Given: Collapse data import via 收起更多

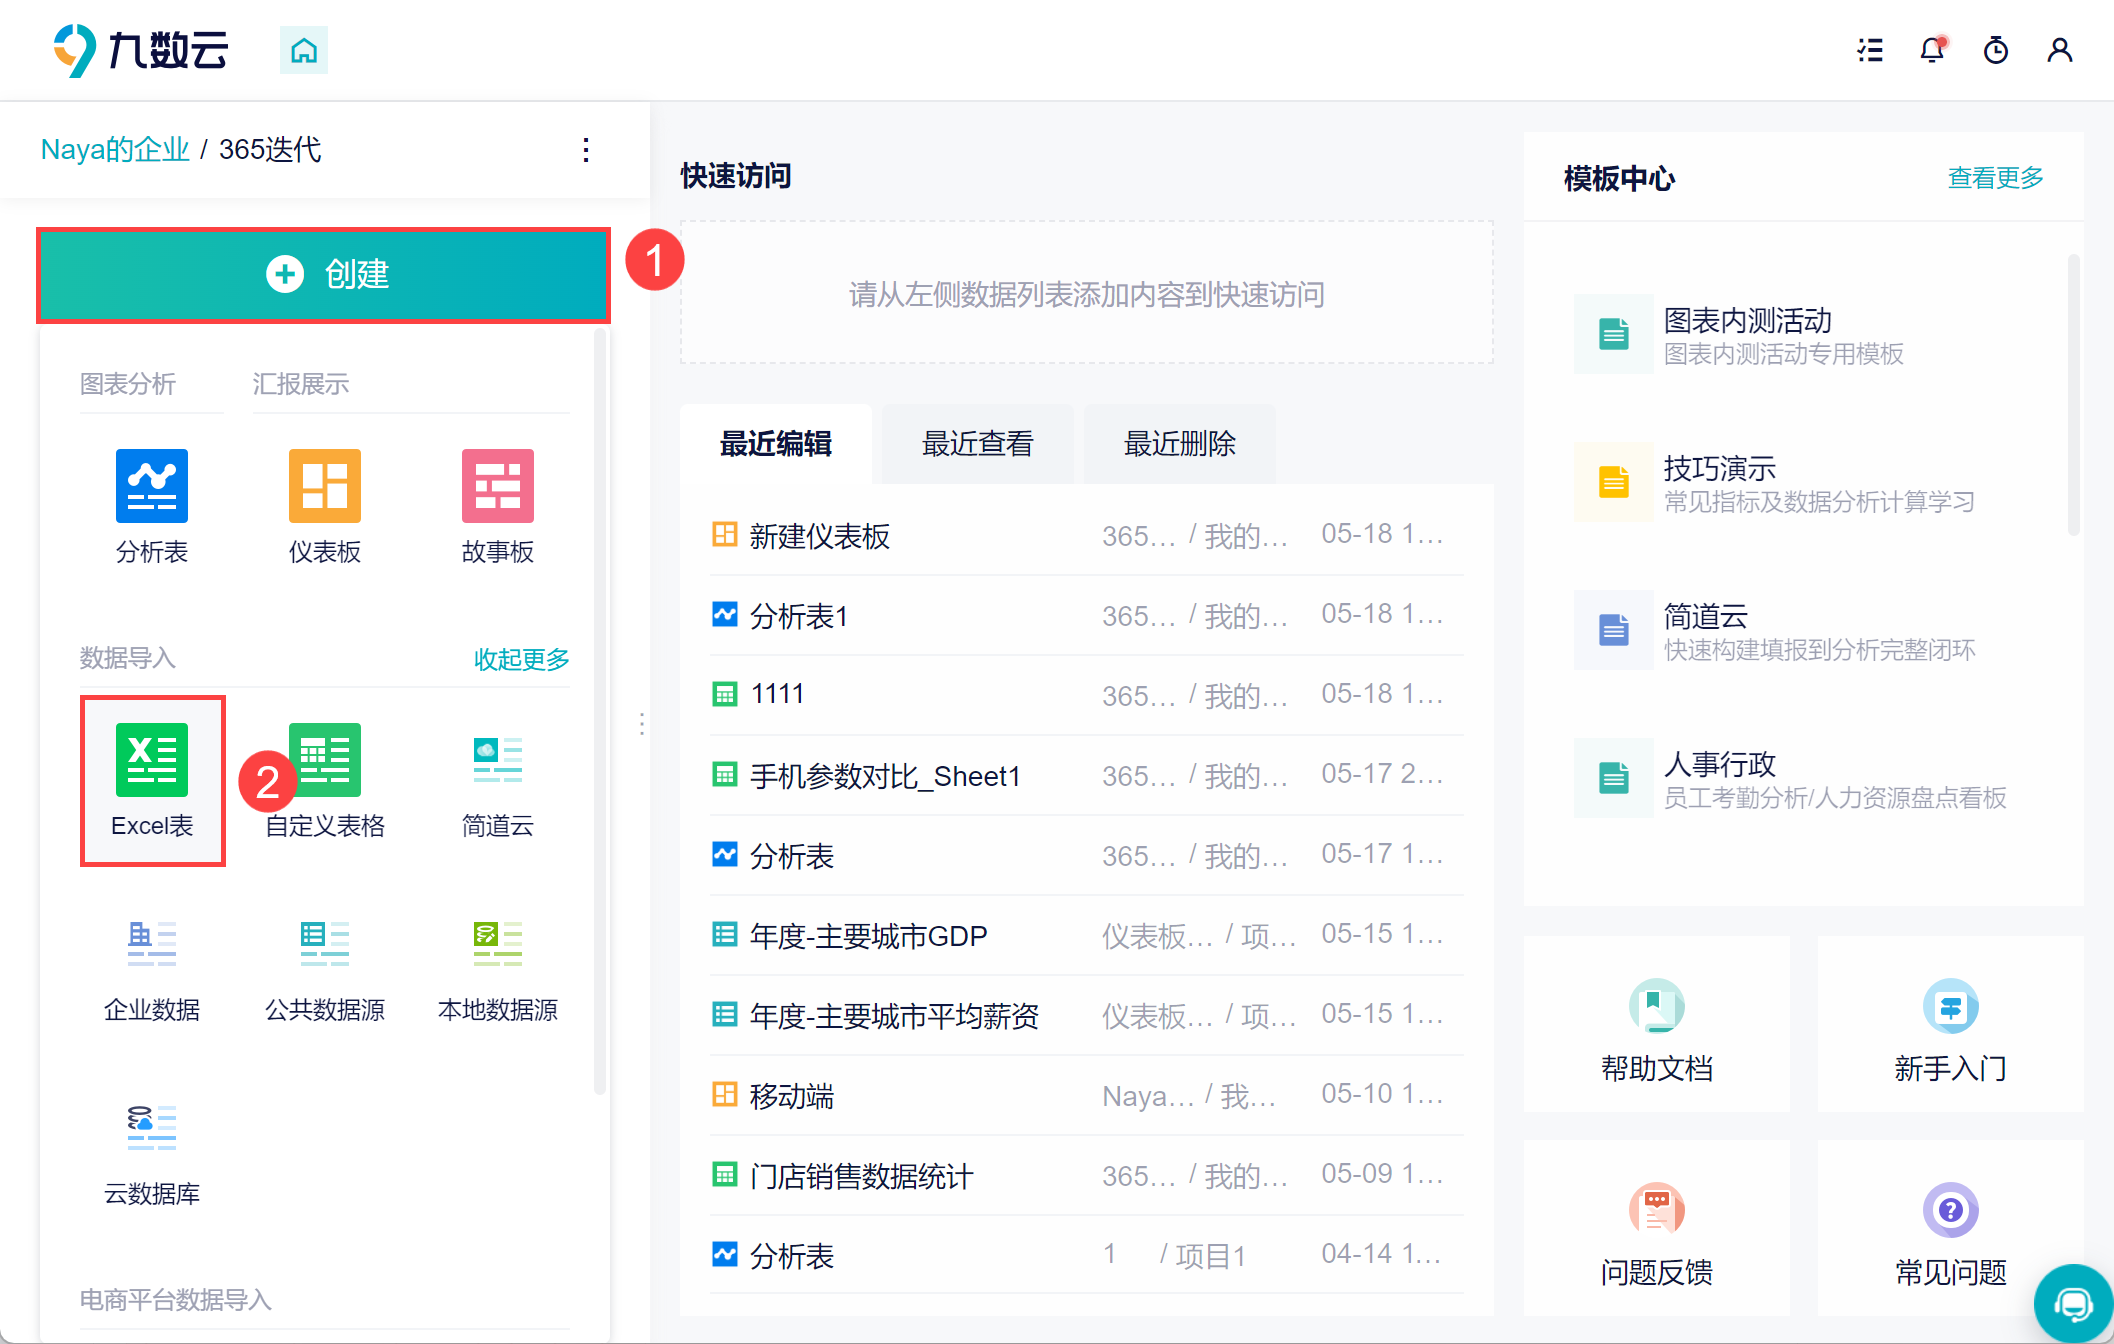Looking at the screenshot, I should click(x=521, y=659).
